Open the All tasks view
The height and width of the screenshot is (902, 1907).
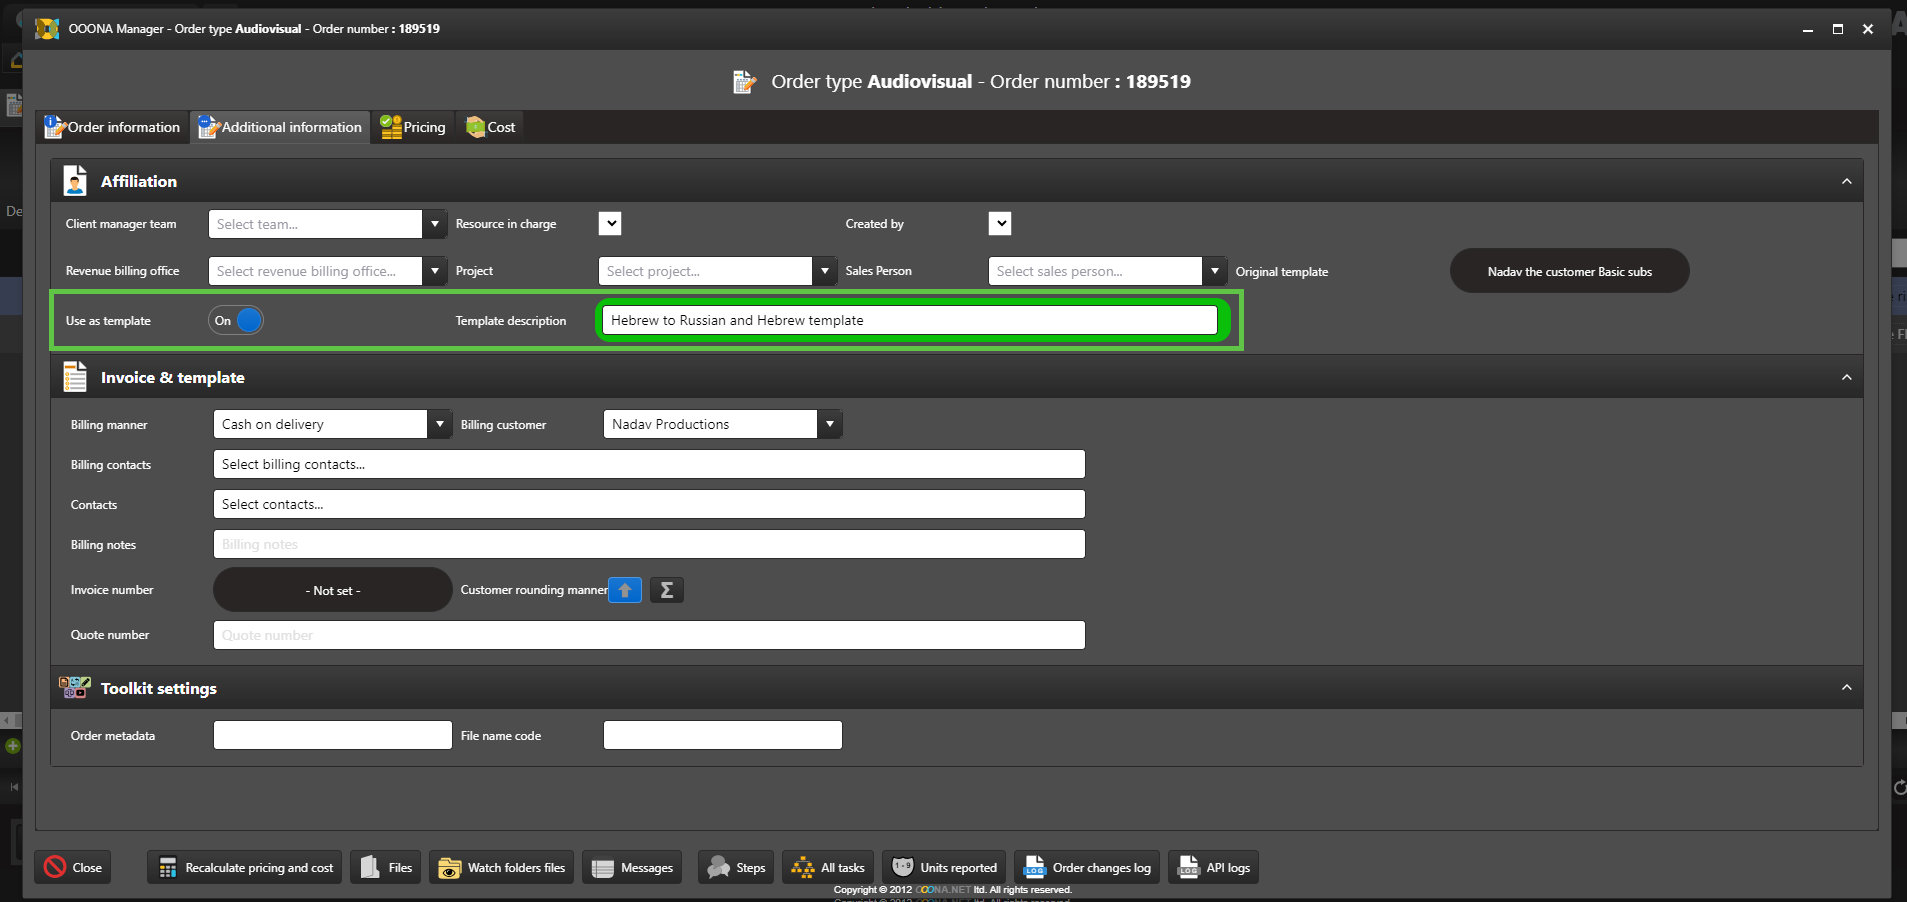(x=828, y=867)
